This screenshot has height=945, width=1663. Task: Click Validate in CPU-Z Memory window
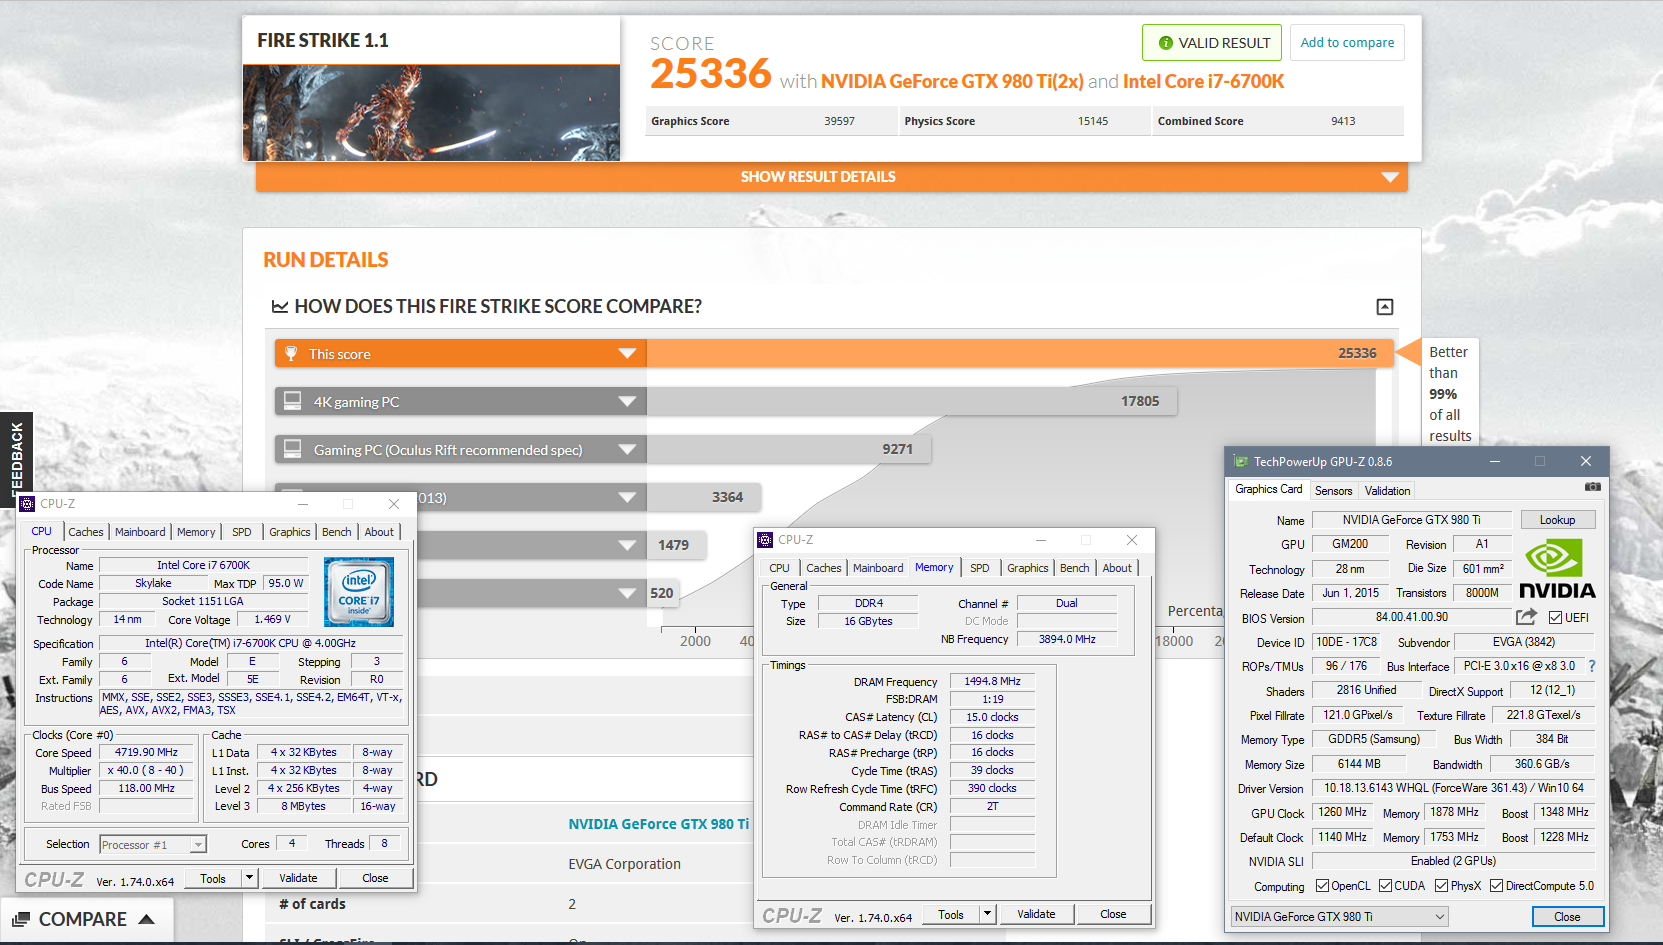tap(1036, 914)
